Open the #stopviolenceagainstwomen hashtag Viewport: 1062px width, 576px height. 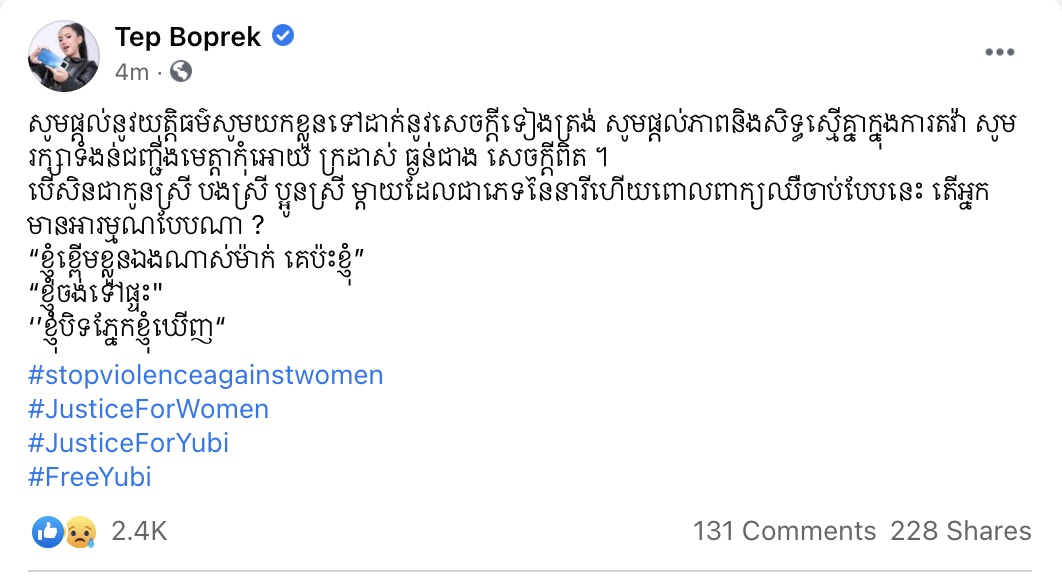(206, 376)
